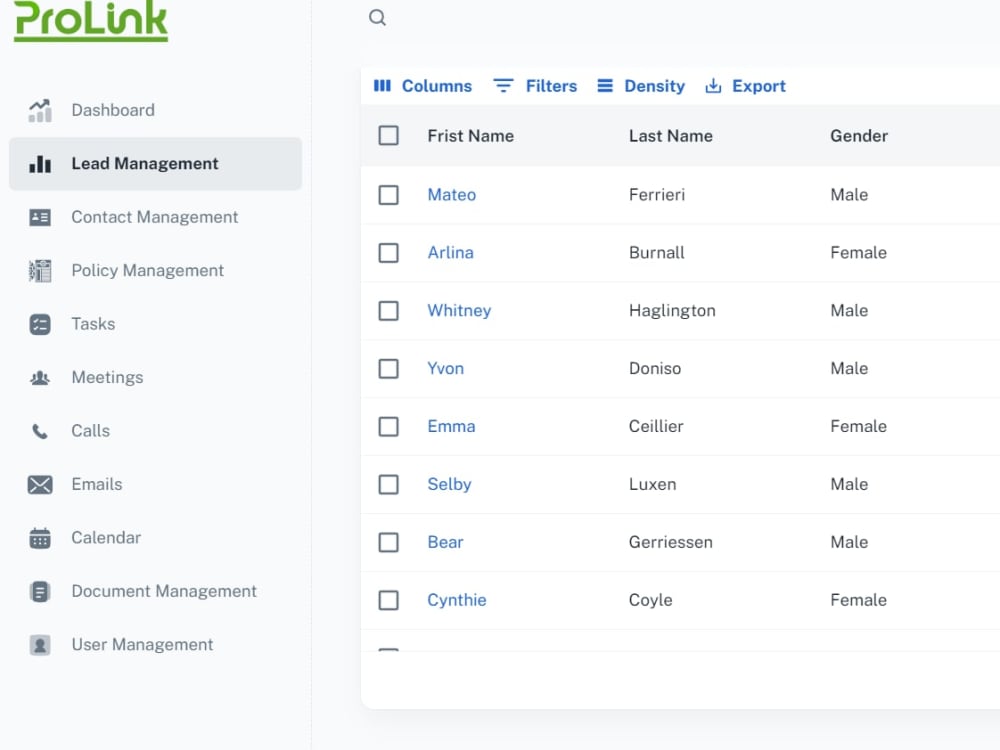Open lead Yvon's record
1000x750 pixels.
(x=445, y=369)
